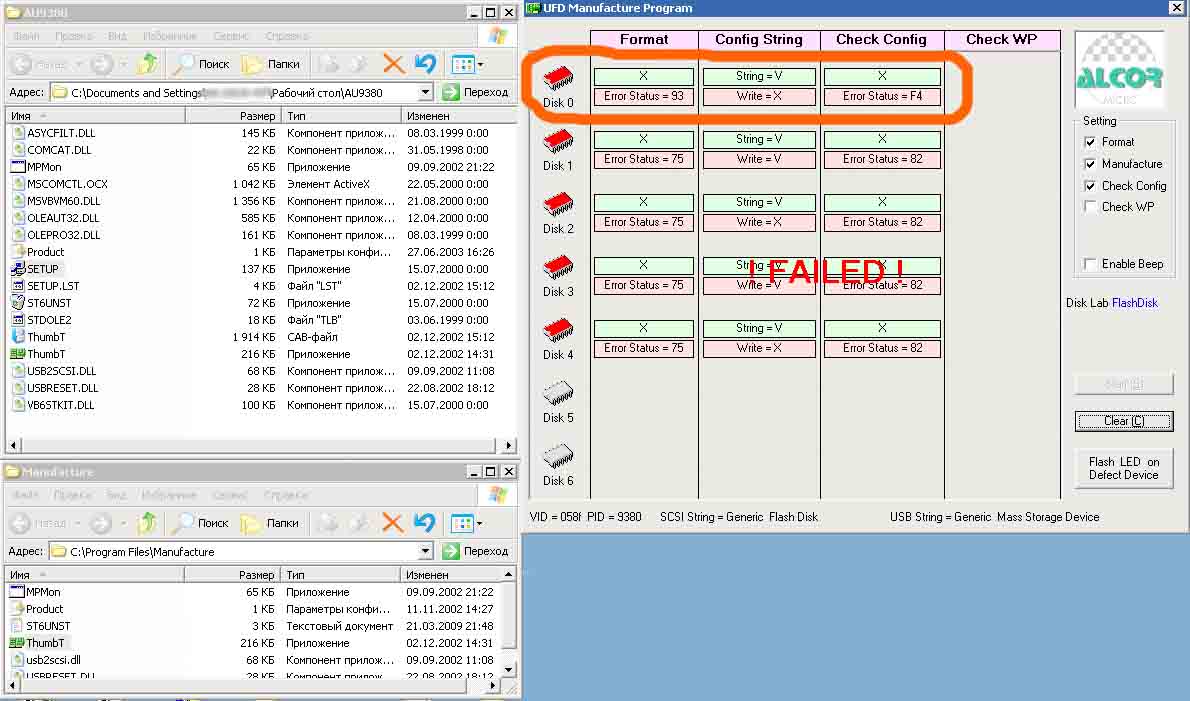Screen dimensions: 1190x701
Task: Select ST6UNST text document in Manufacture window
Action: point(40,626)
